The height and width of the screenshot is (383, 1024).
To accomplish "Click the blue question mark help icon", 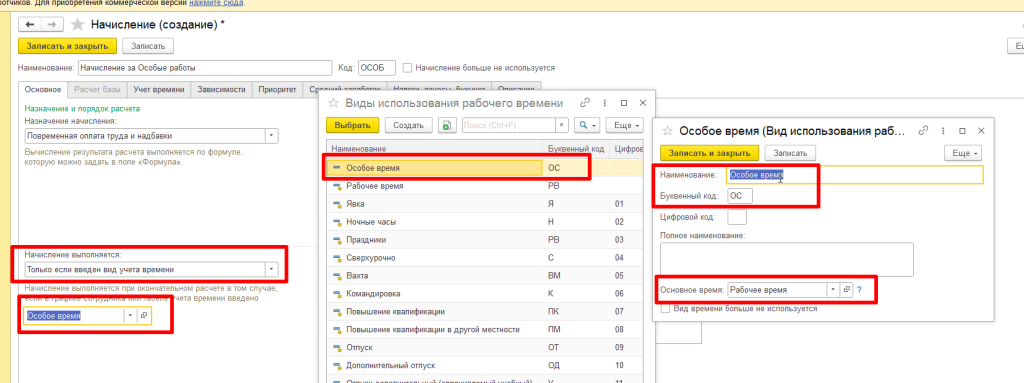I will [x=859, y=290].
